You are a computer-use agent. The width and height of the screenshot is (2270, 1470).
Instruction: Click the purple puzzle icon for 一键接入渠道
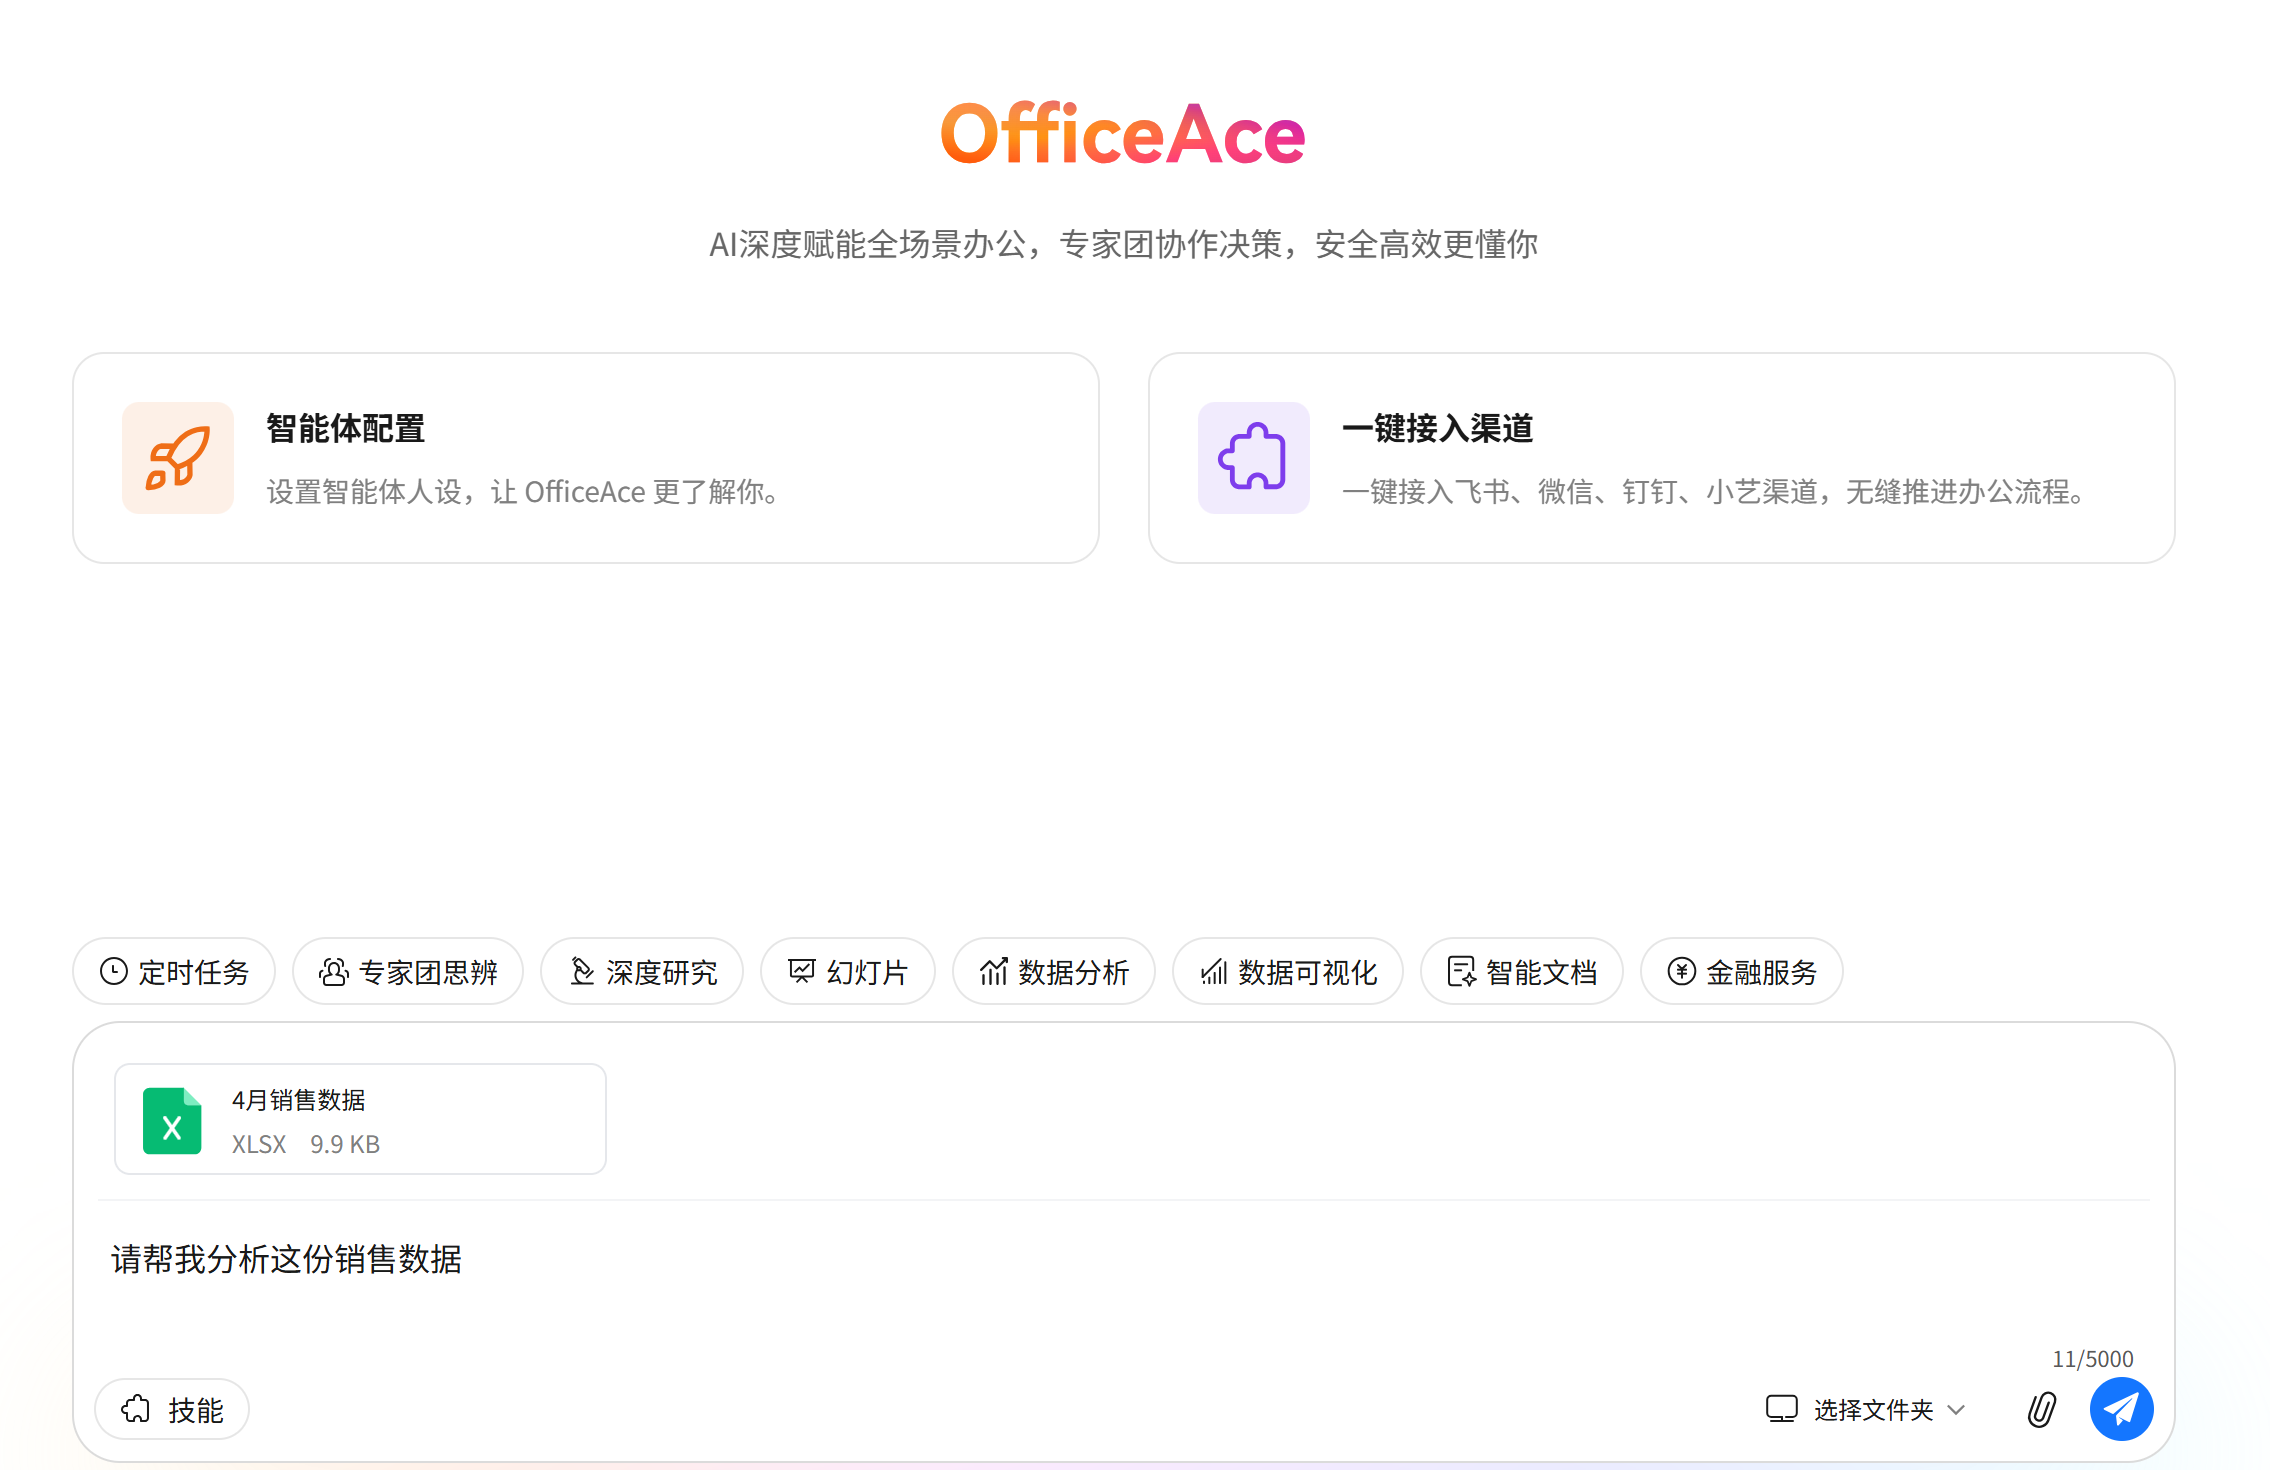tap(1253, 458)
